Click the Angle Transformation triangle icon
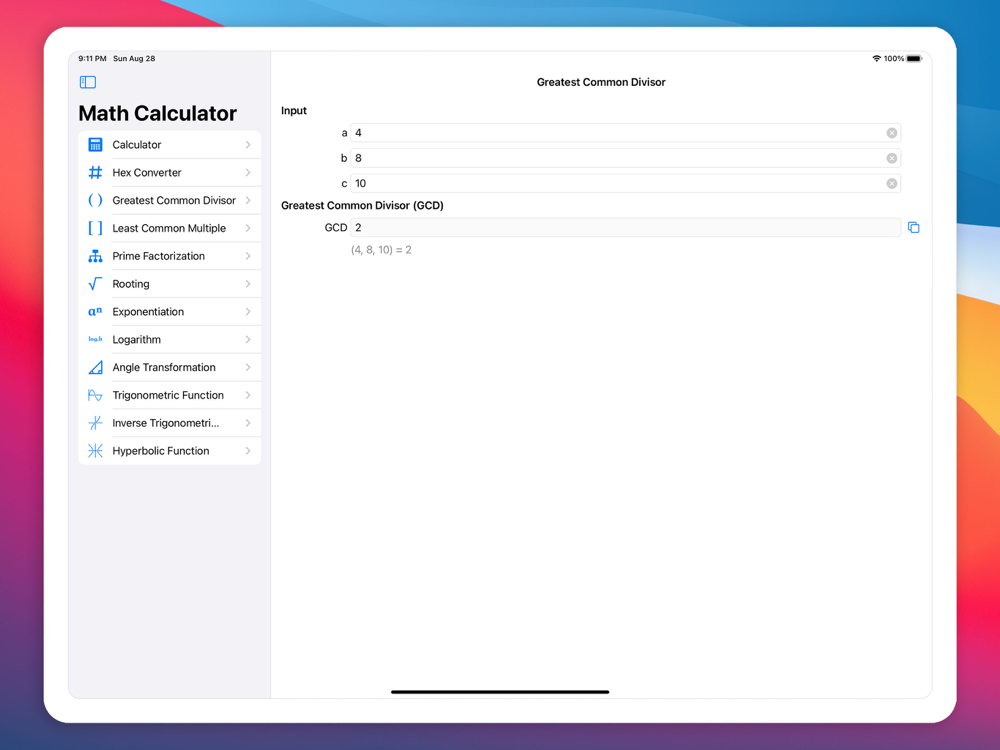This screenshot has height=750, width=1000. 95,367
